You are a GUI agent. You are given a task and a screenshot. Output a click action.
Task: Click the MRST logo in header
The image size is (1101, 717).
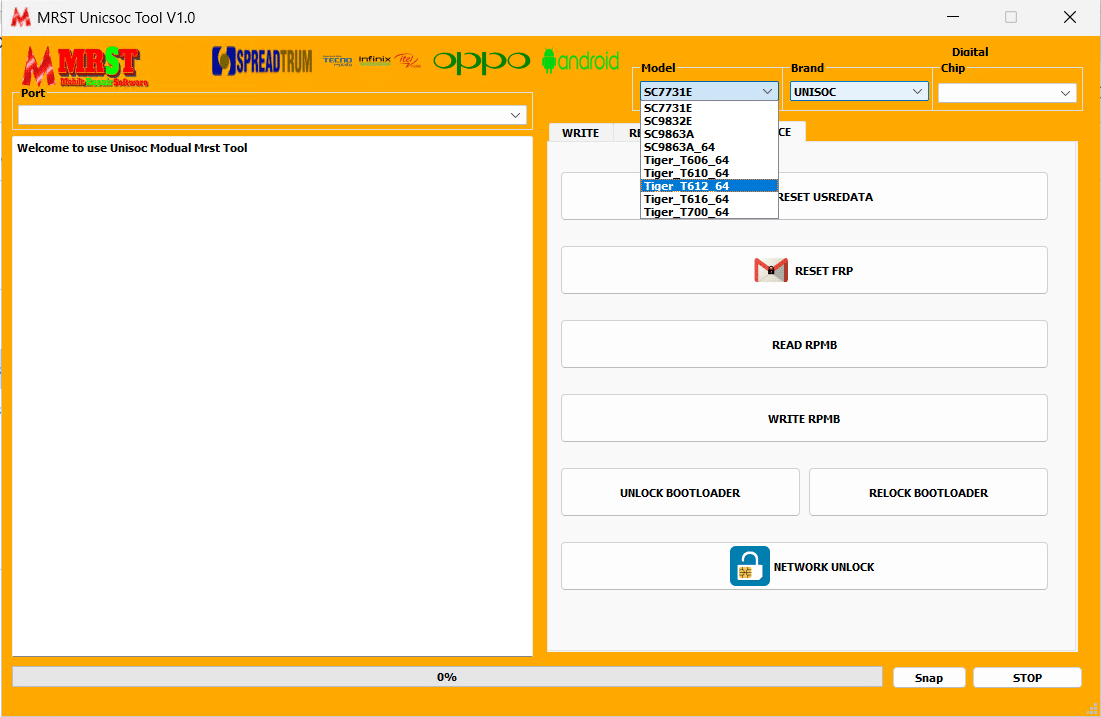coord(84,66)
